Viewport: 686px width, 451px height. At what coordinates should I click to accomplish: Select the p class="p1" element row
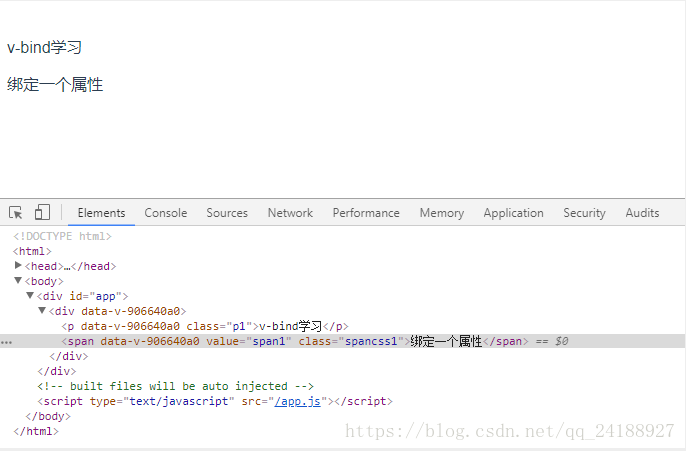pos(205,326)
